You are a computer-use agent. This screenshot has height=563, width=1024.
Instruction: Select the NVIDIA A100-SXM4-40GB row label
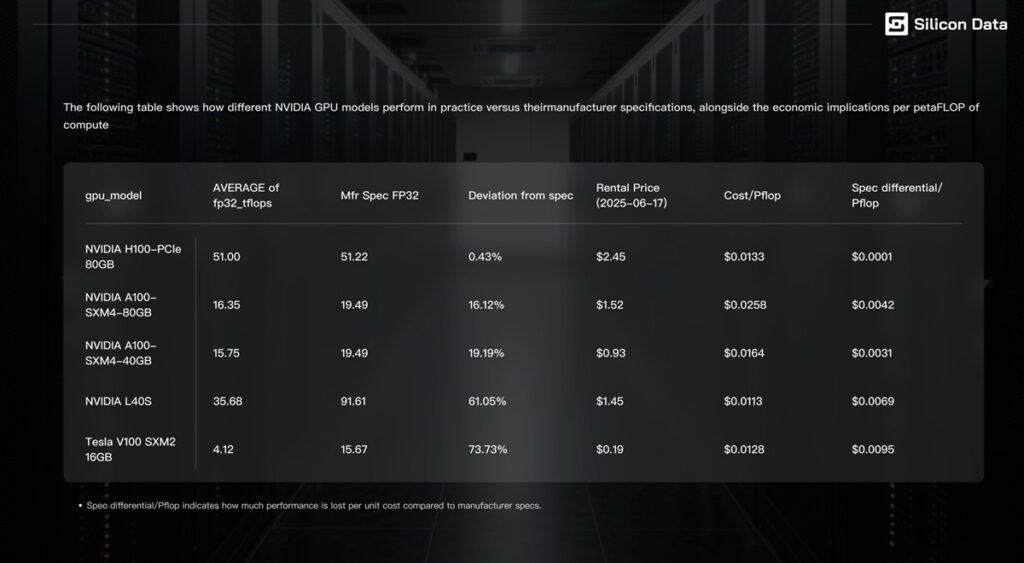click(121, 353)
